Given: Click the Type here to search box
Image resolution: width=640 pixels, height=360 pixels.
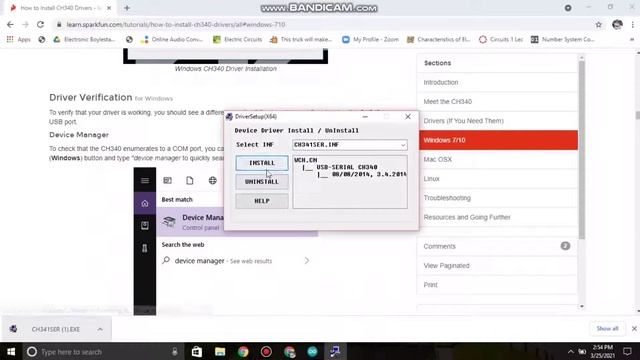Looking at the screenshot, I should 102,351.
